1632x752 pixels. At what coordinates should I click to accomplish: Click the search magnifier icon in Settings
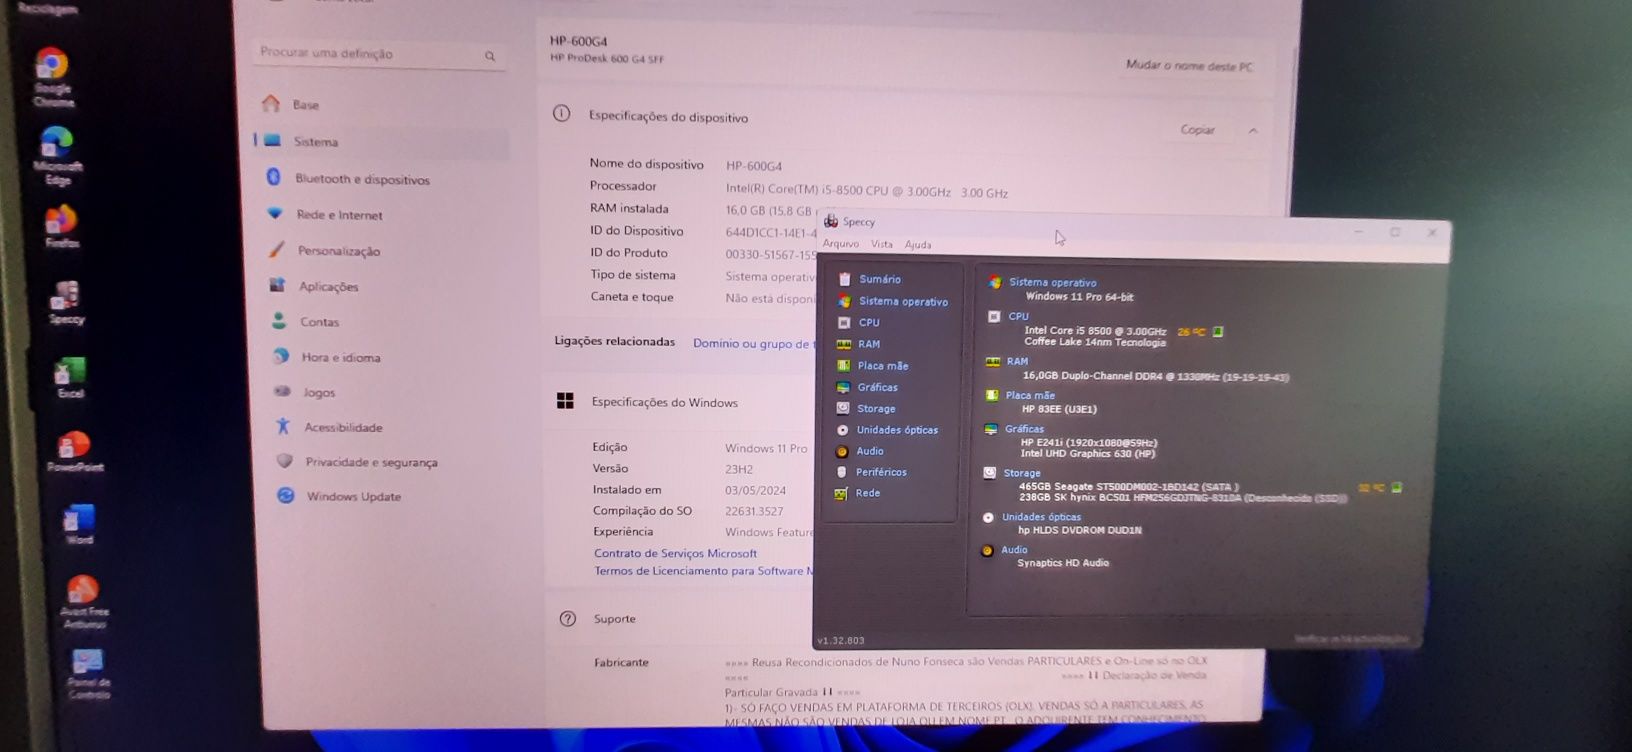(490, 56)
